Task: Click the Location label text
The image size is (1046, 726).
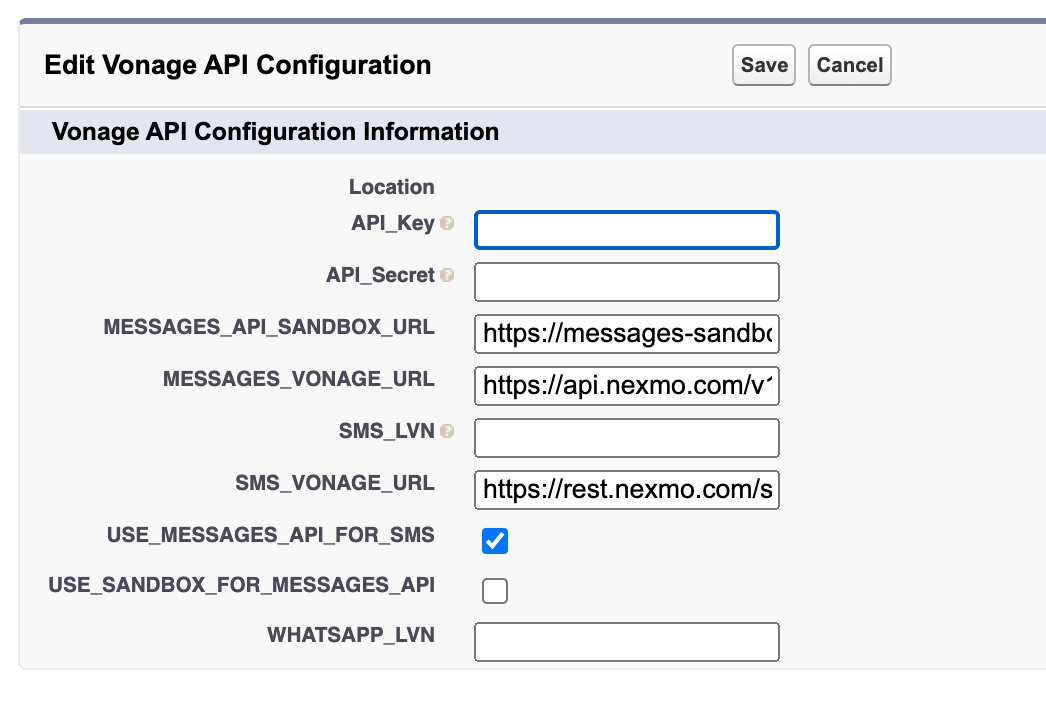Action: click(392, 187)
